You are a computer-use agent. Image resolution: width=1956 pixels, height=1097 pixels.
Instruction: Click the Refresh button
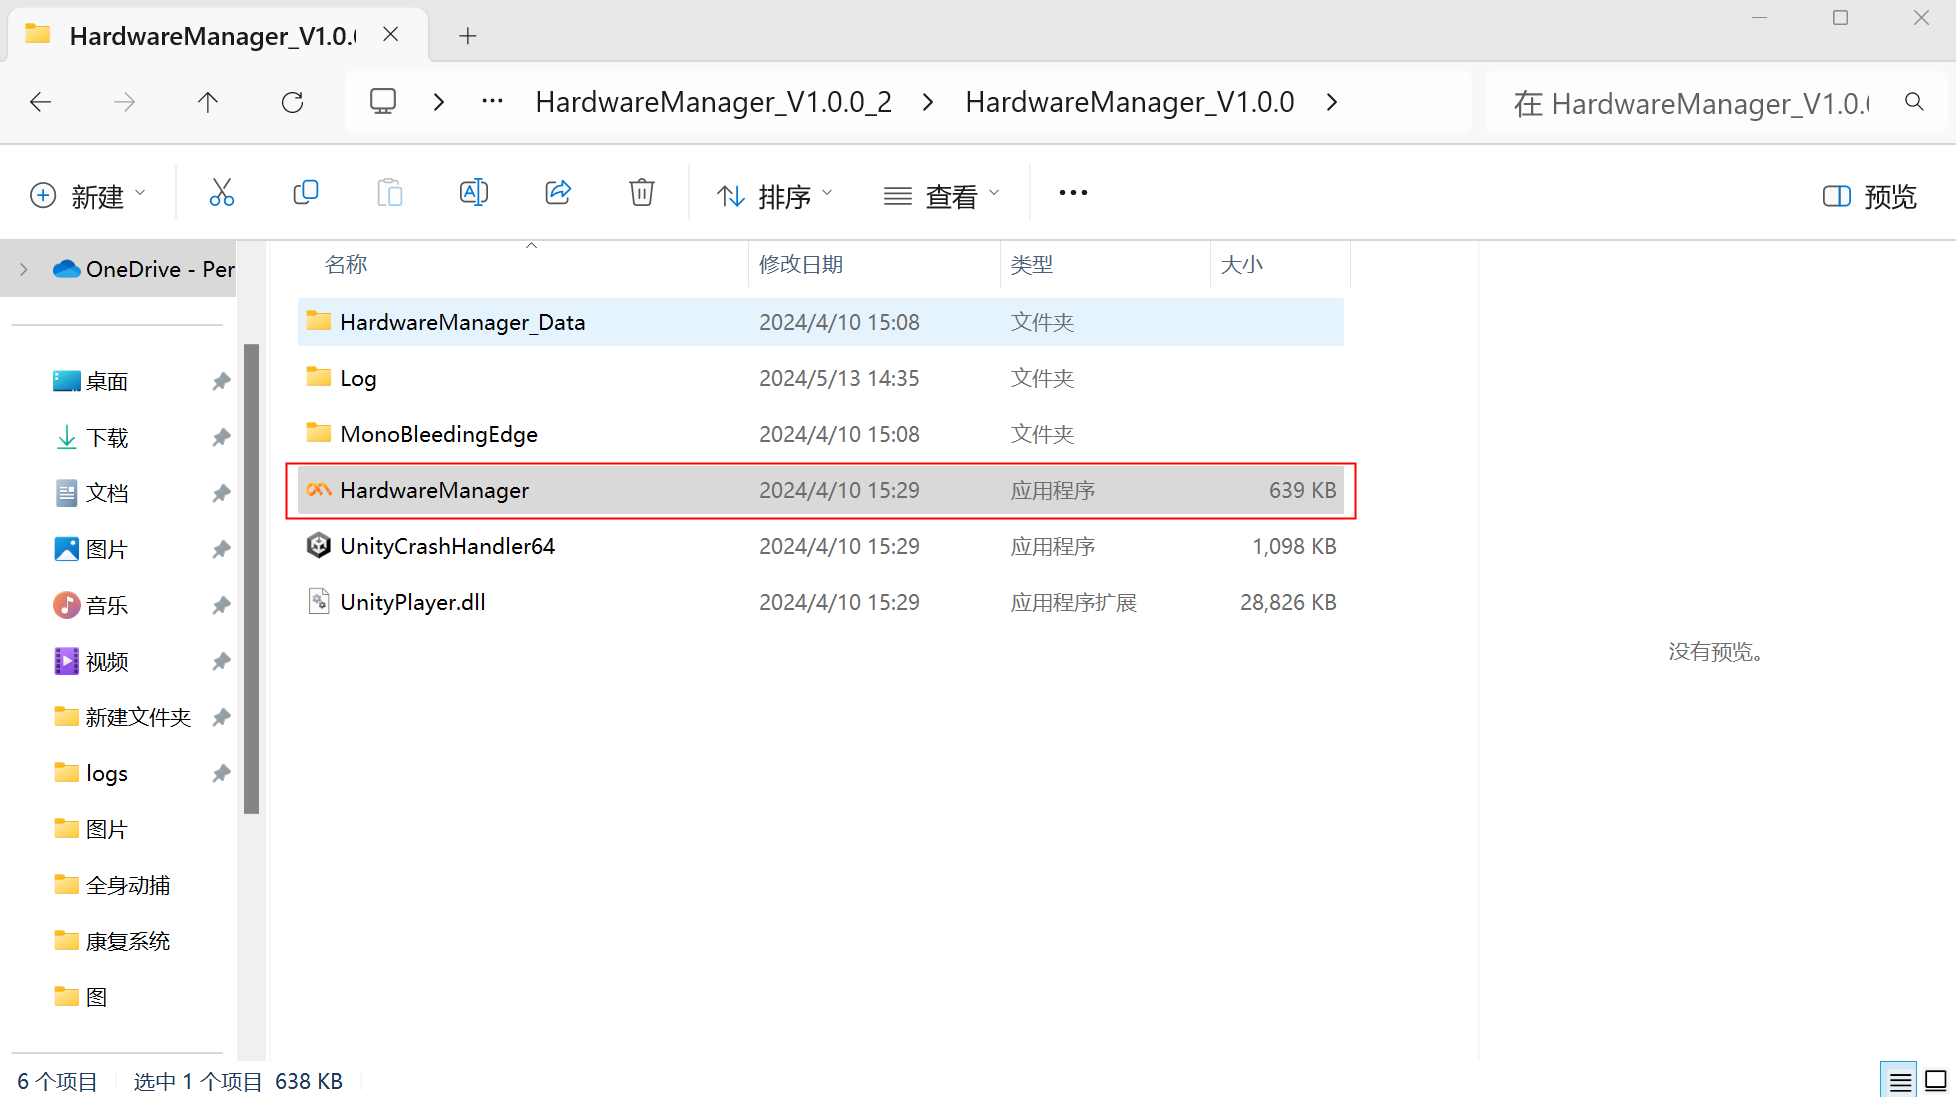click(292, 102)
